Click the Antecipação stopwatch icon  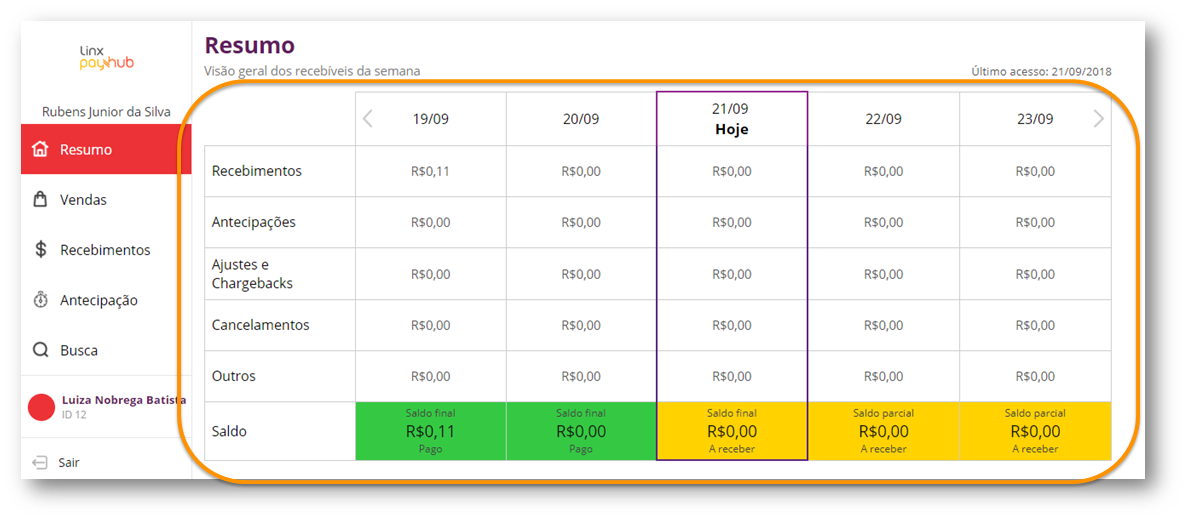pos(41,300)
